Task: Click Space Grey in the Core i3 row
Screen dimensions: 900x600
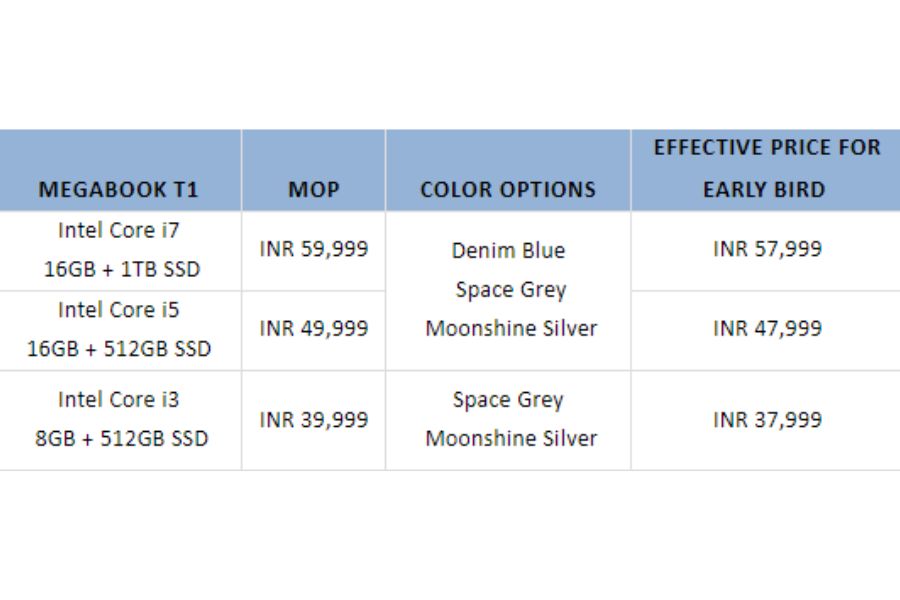Action: (508, 400)
